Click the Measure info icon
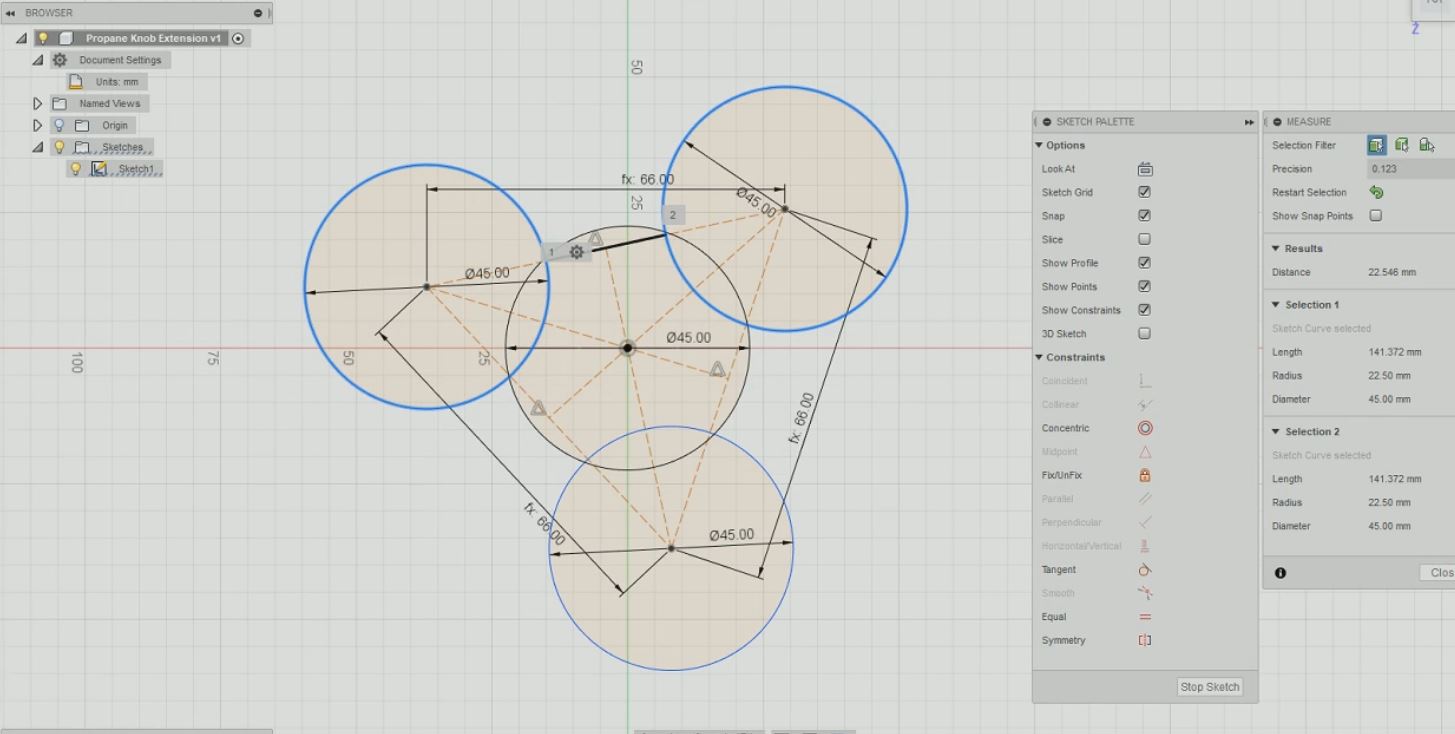The height and width of the screenshot is (734, 1455). tap(1281, 573)
